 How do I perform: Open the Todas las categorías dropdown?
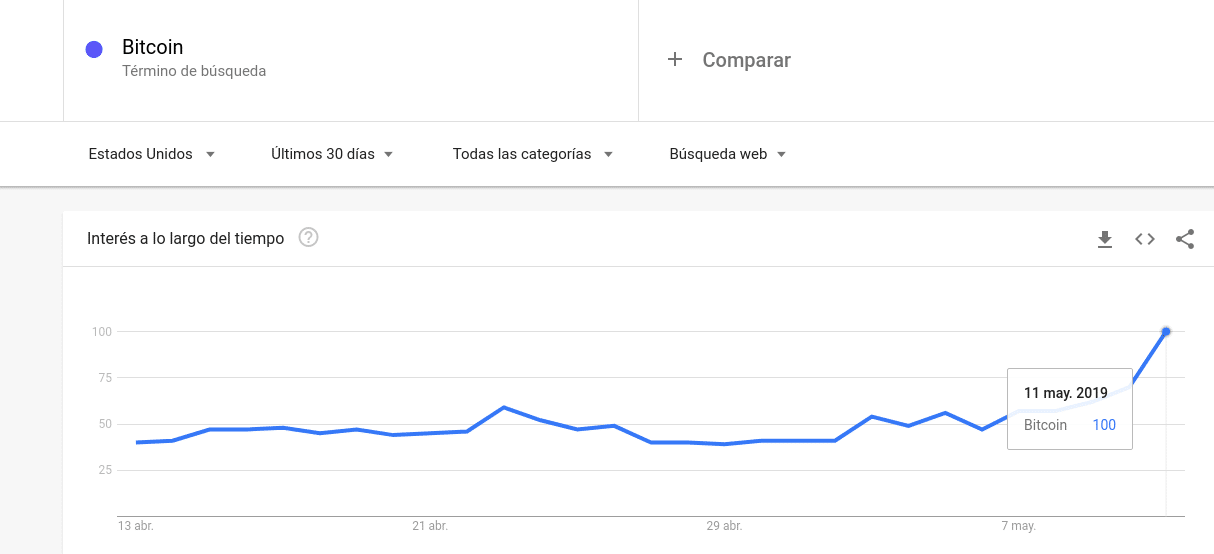click(532, 154)
